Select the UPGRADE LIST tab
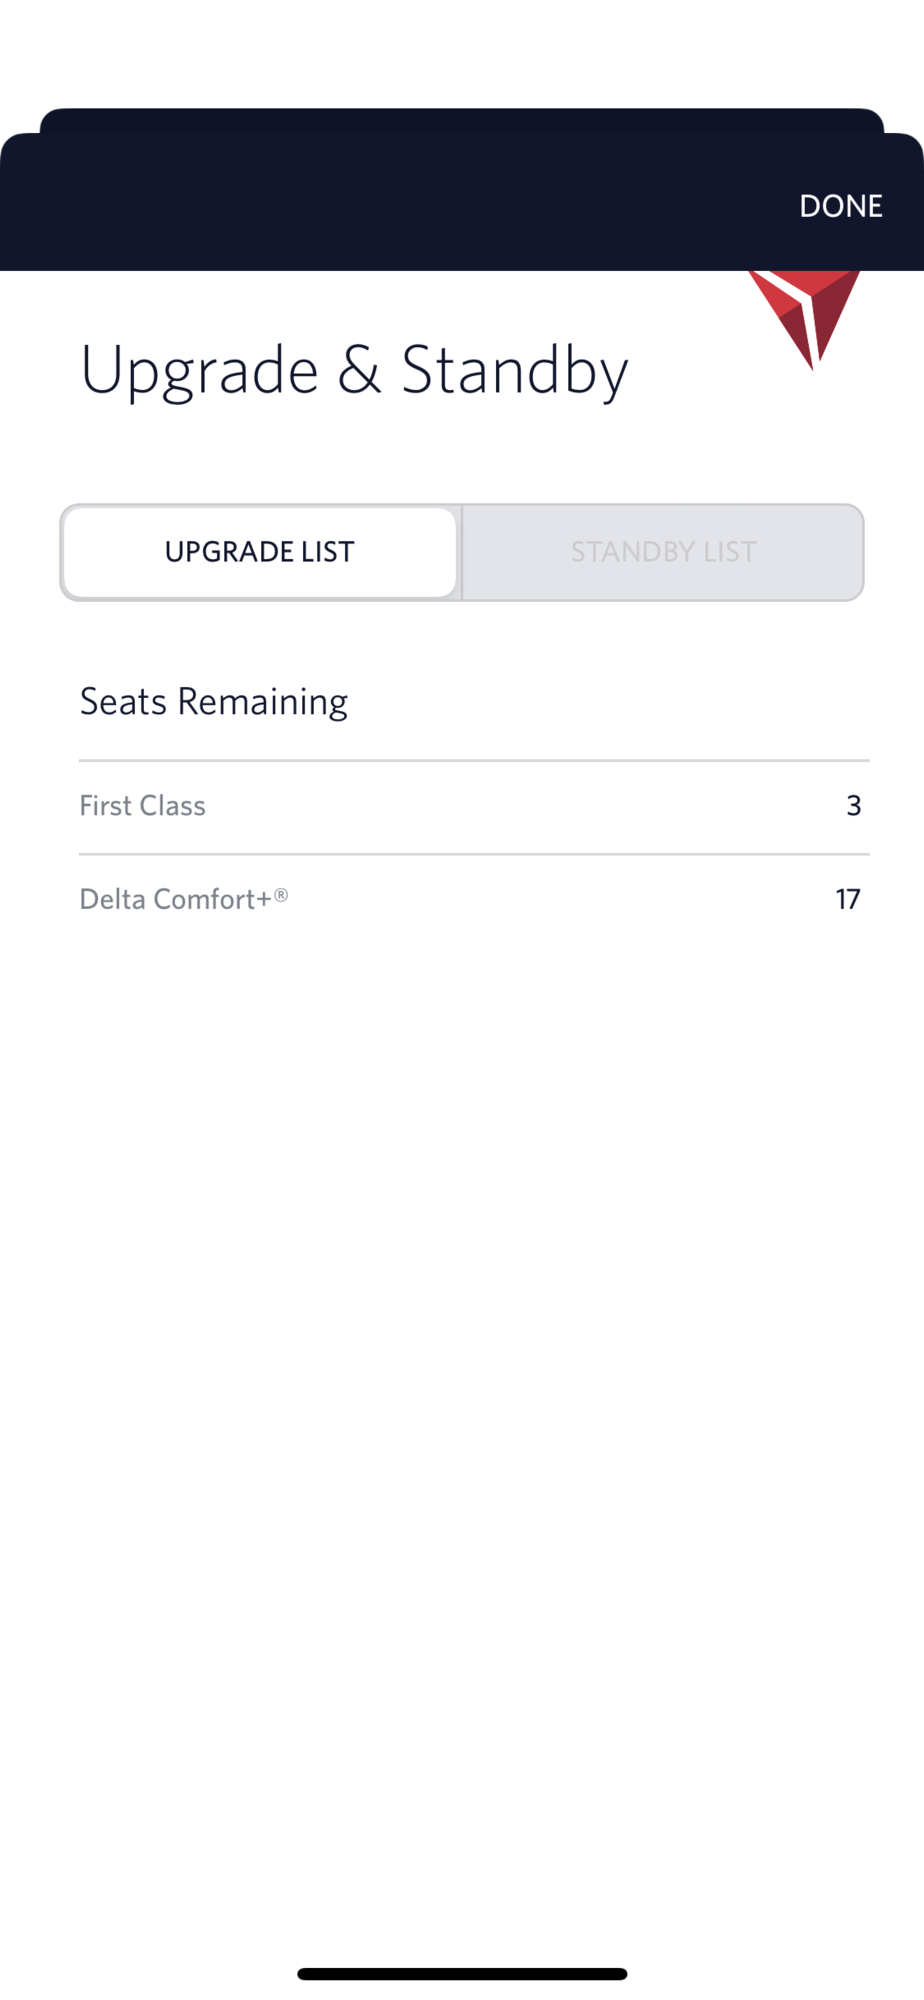This screenshot has height=2000, width=924. (259, 552)
